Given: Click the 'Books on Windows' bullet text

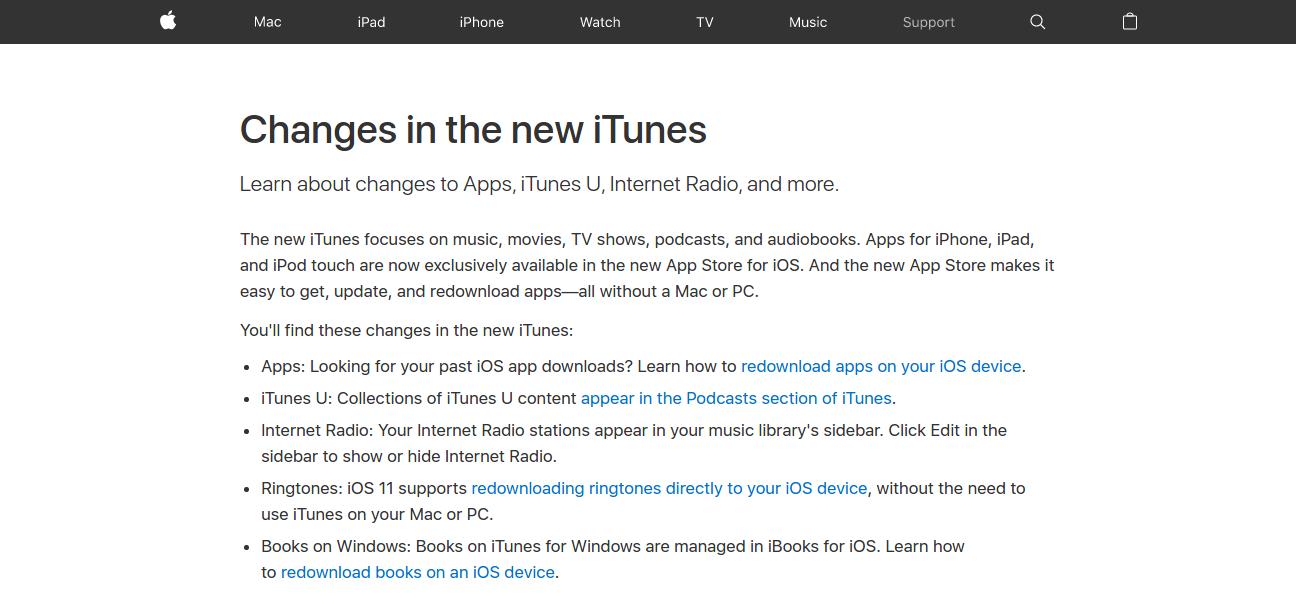Looking at the screenshot, I should (x=612, y=546).
